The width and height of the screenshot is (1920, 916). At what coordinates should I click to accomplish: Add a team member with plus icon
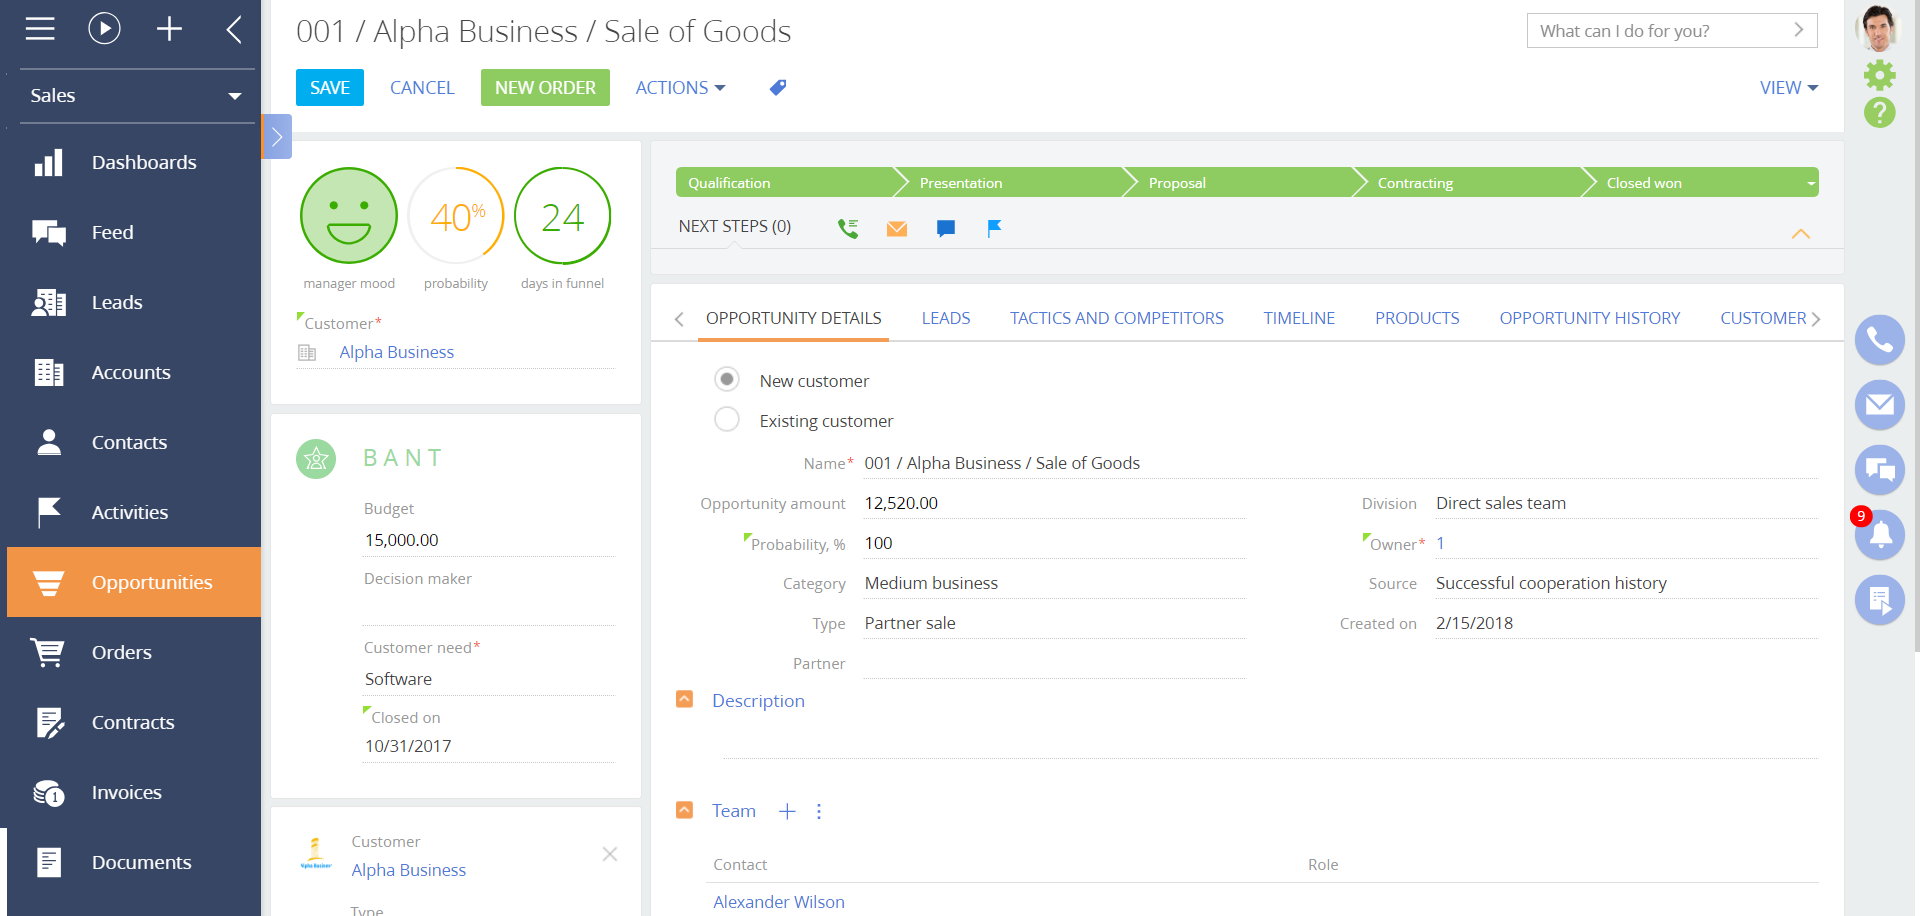(787, 811)
